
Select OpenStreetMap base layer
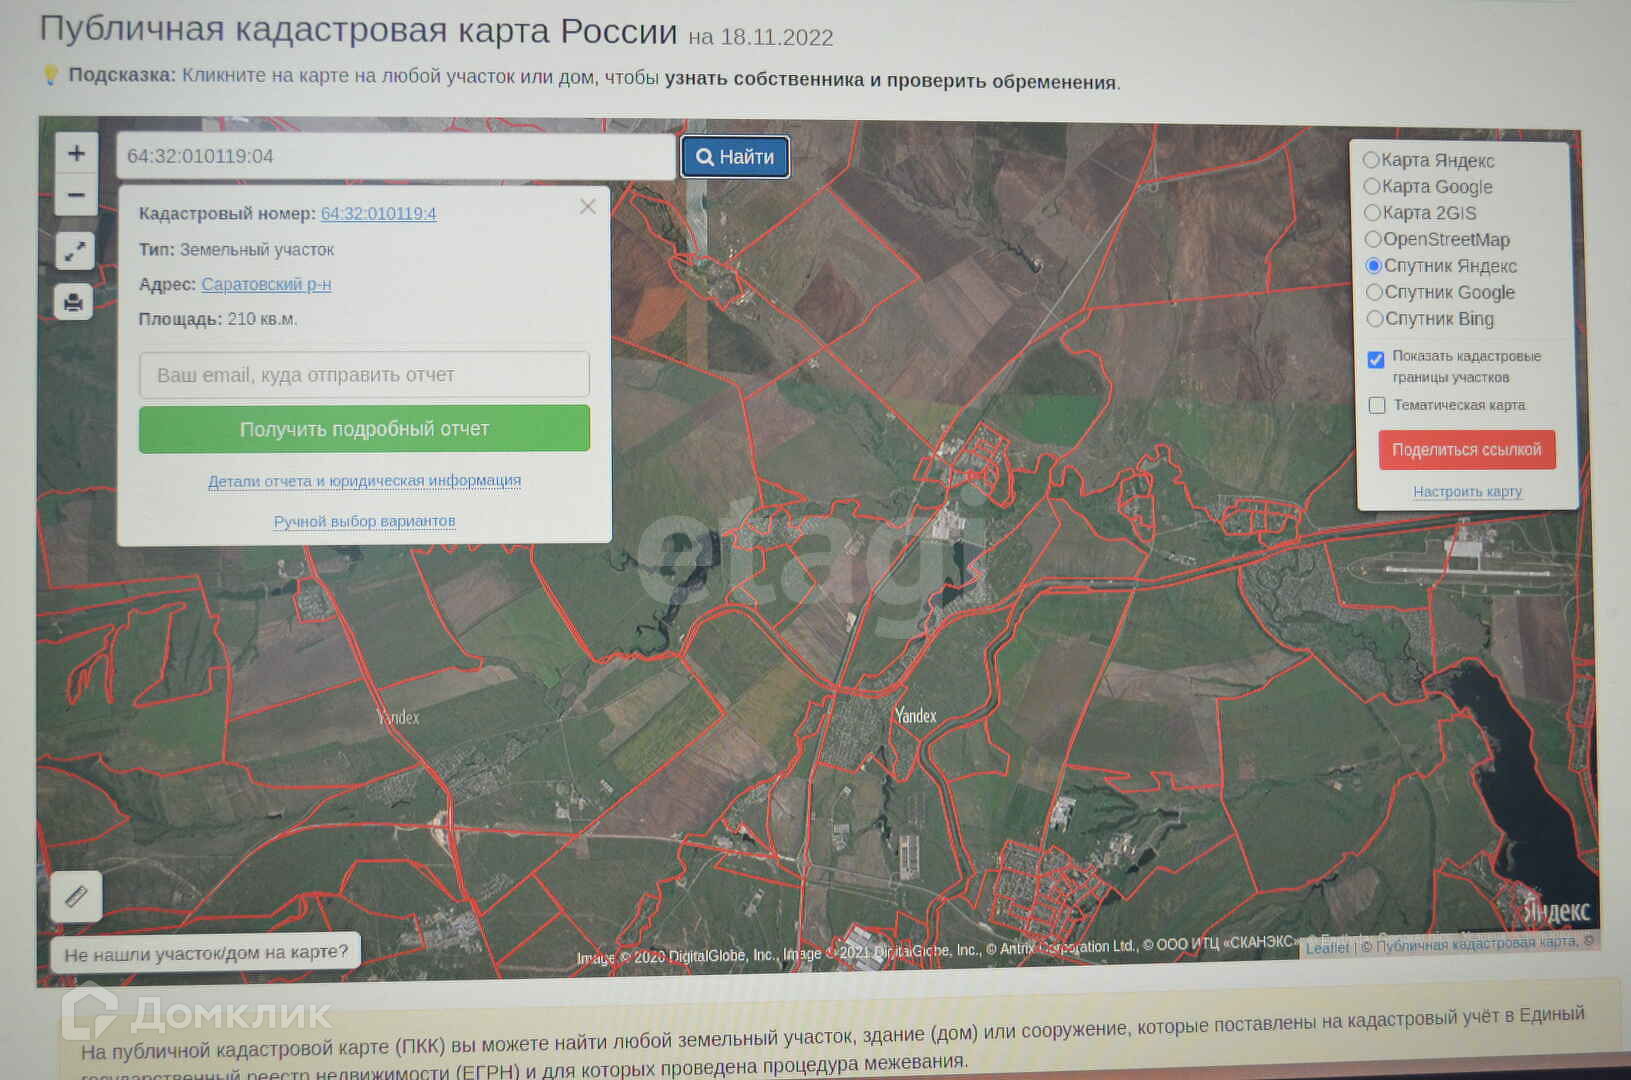pos(1373,239)
